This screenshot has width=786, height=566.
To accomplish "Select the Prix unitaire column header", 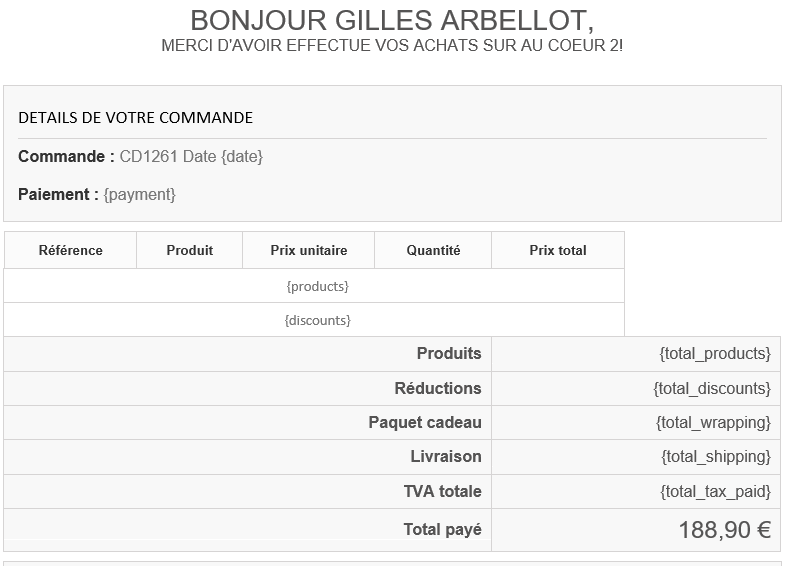I will coord(308,250).
